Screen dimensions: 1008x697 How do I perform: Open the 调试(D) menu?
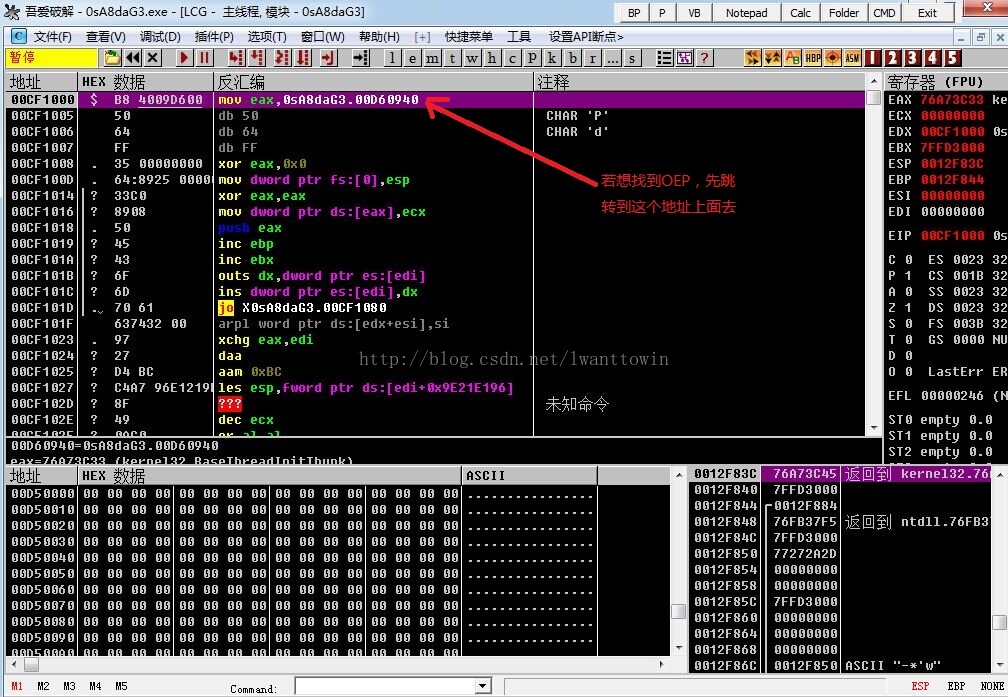coord(160,37)
